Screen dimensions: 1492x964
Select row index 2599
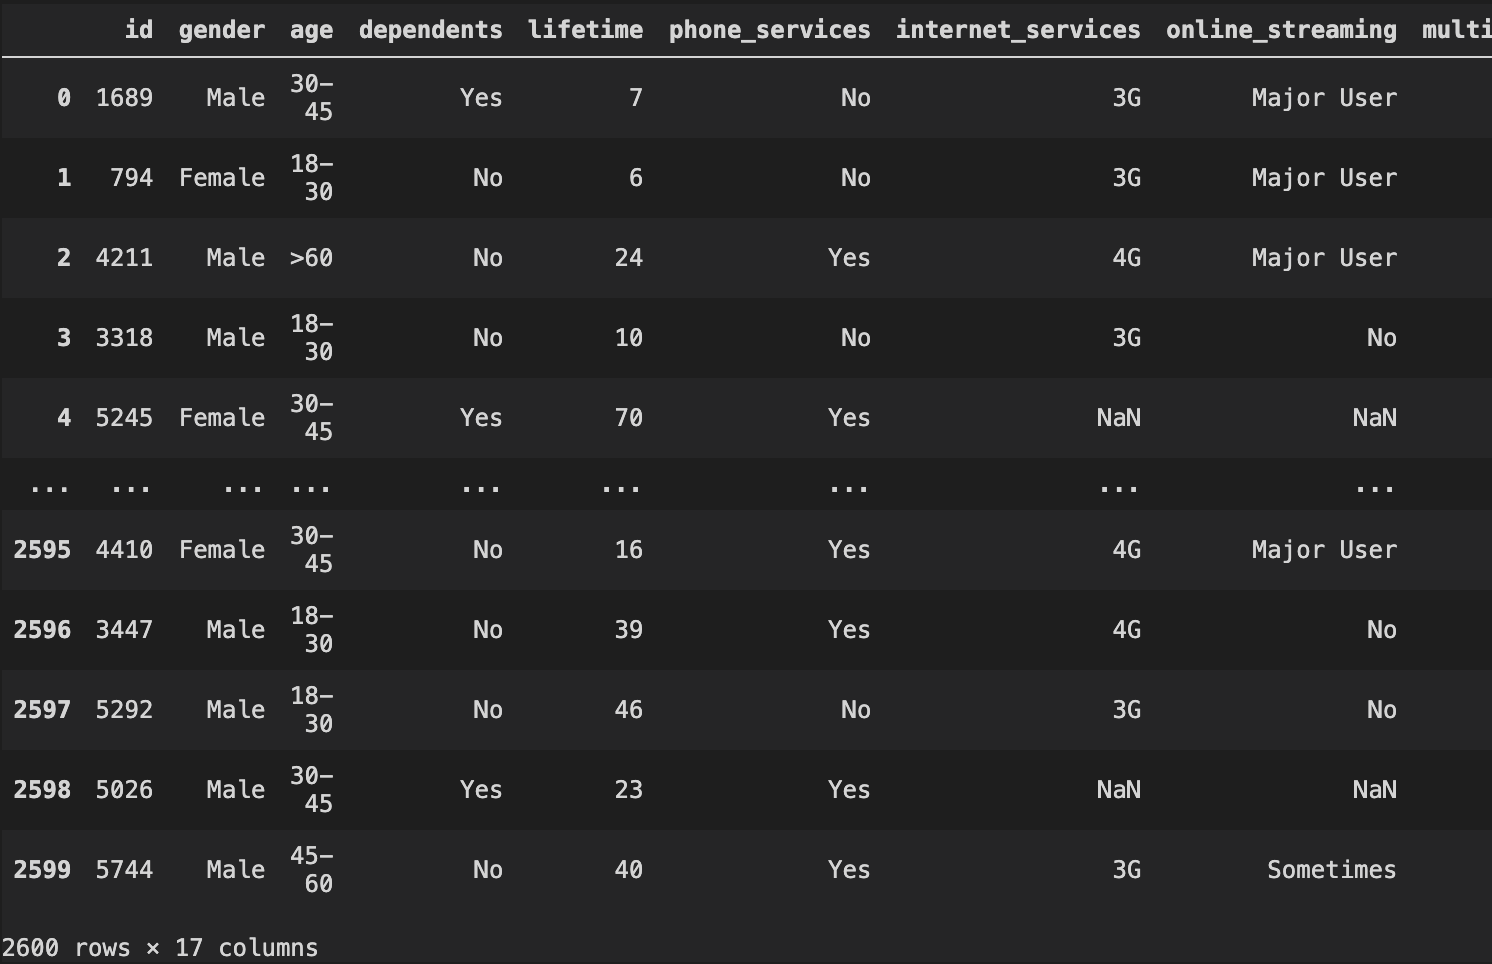point(43,869)
